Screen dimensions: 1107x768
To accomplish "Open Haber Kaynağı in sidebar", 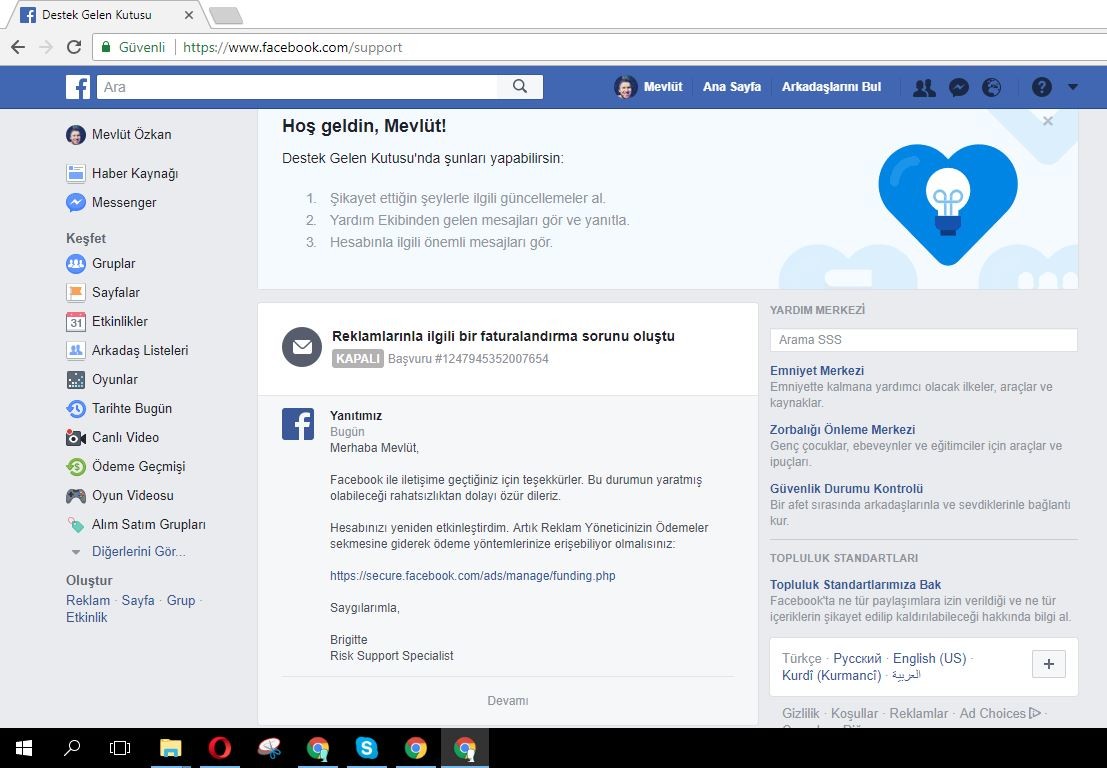I will click(122, 174).
